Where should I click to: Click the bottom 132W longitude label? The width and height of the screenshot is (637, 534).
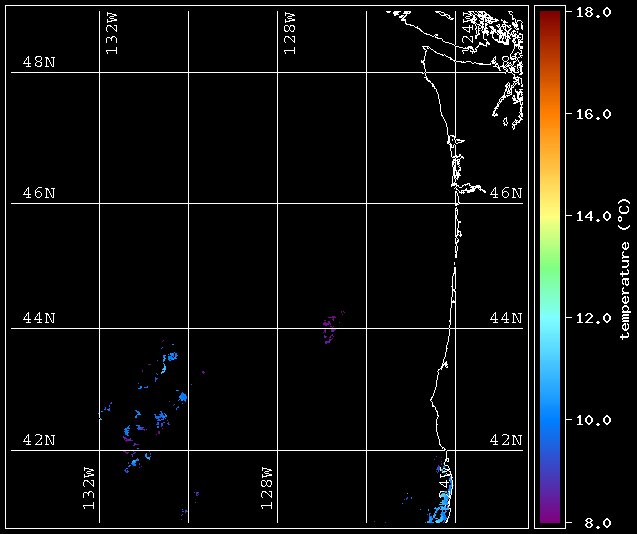coord(89,488)
